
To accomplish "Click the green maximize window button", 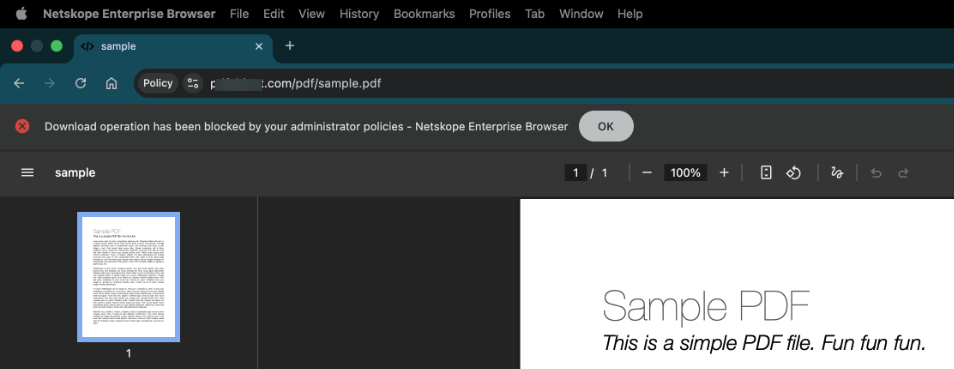I will 57,46.
